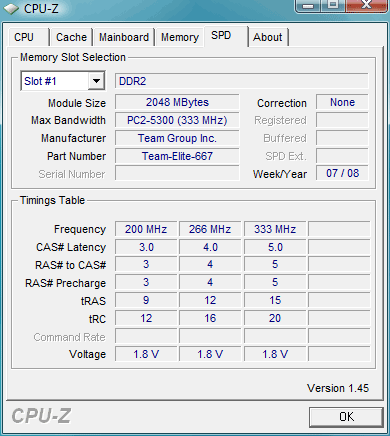Image resolution: width=390 pixels, height=436 pixels.
Task: Select the Team-Elite-667 part number field
Action: 177,156
